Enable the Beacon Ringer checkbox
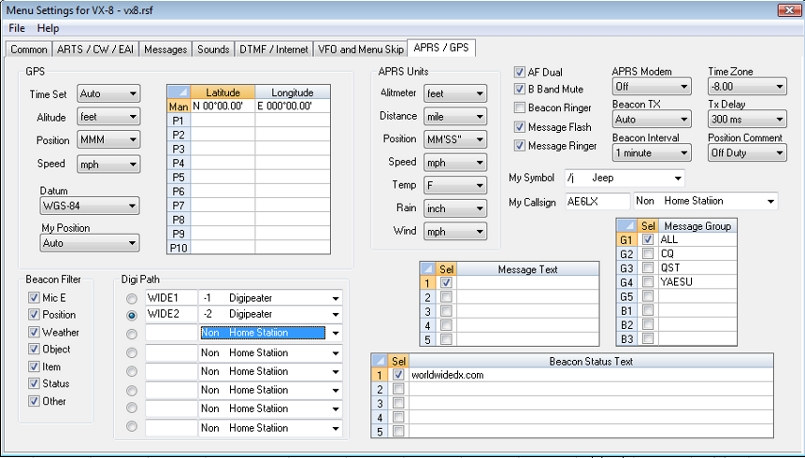 pos(520,108)
